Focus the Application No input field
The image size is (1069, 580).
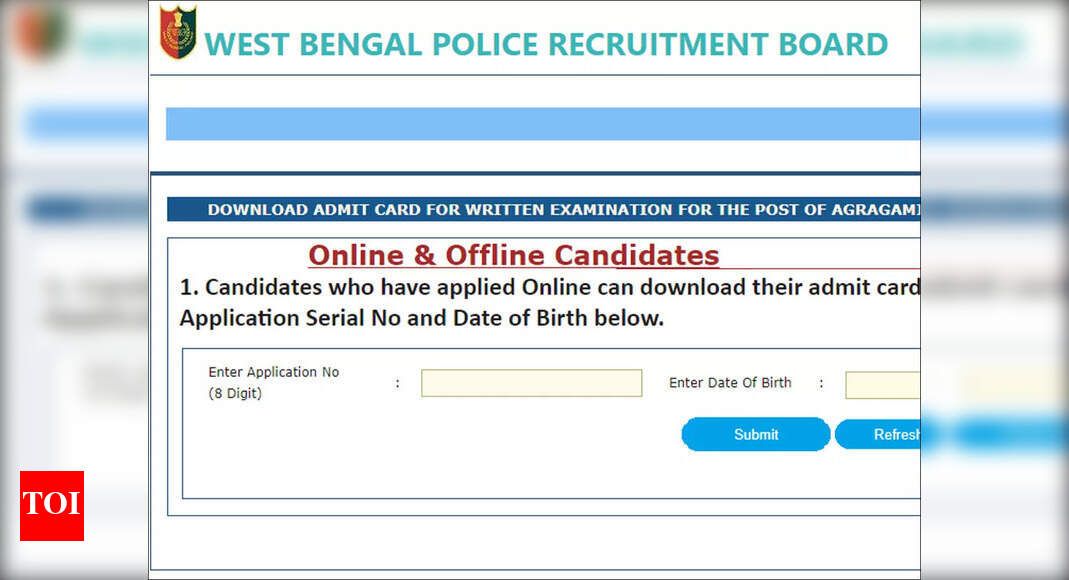(x=532, y=383)
